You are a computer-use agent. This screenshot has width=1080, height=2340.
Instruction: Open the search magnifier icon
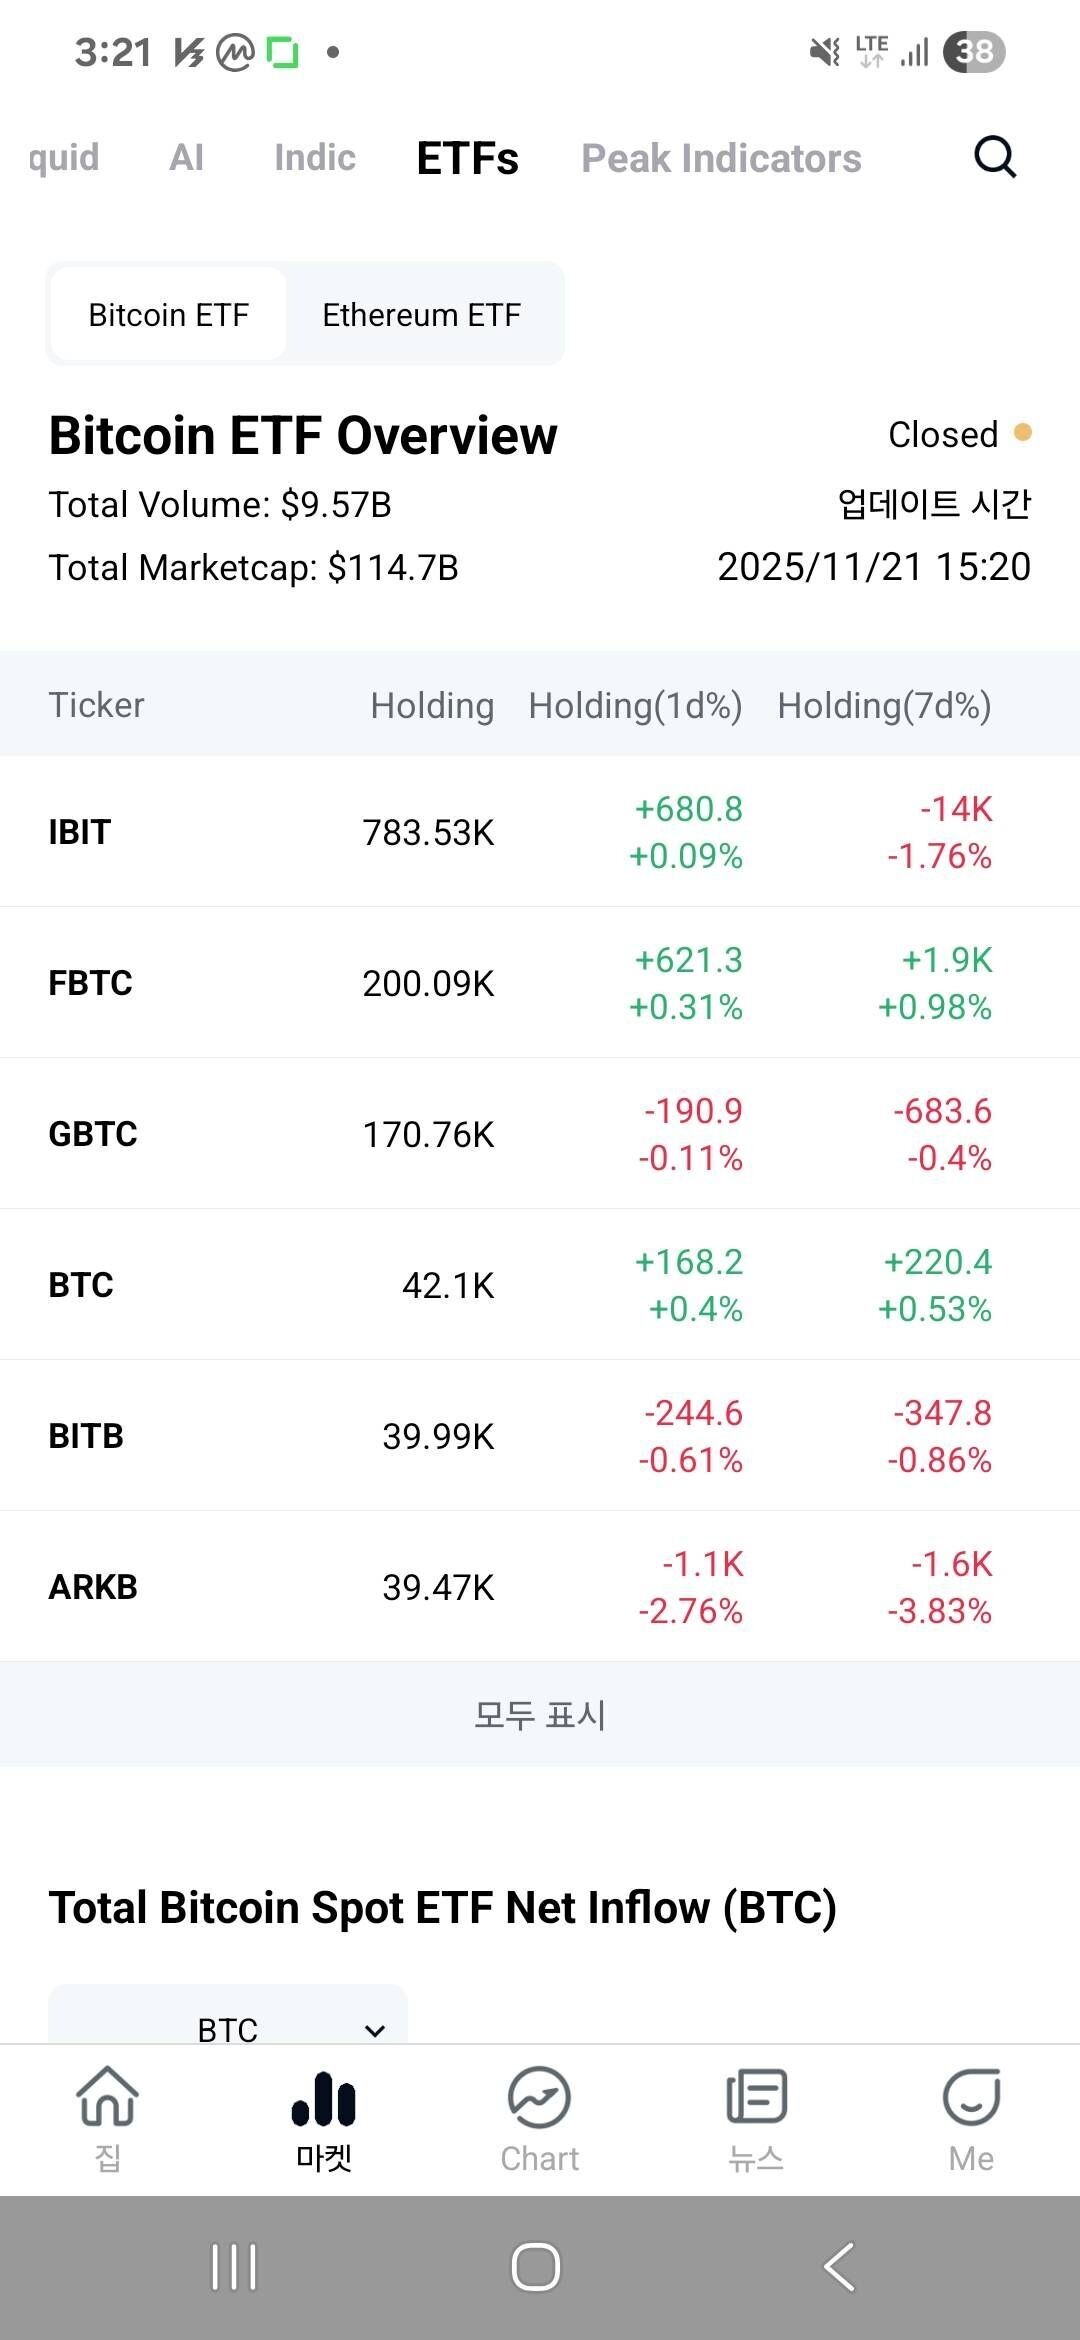pos(995,157)
